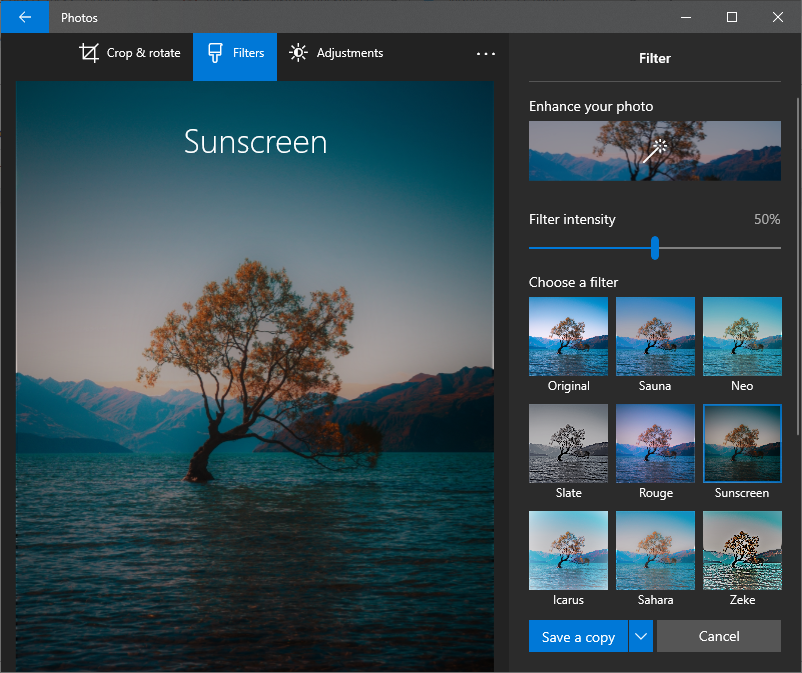Click the Cancel button
The image size is (802, 673).
tap(718, 636)
